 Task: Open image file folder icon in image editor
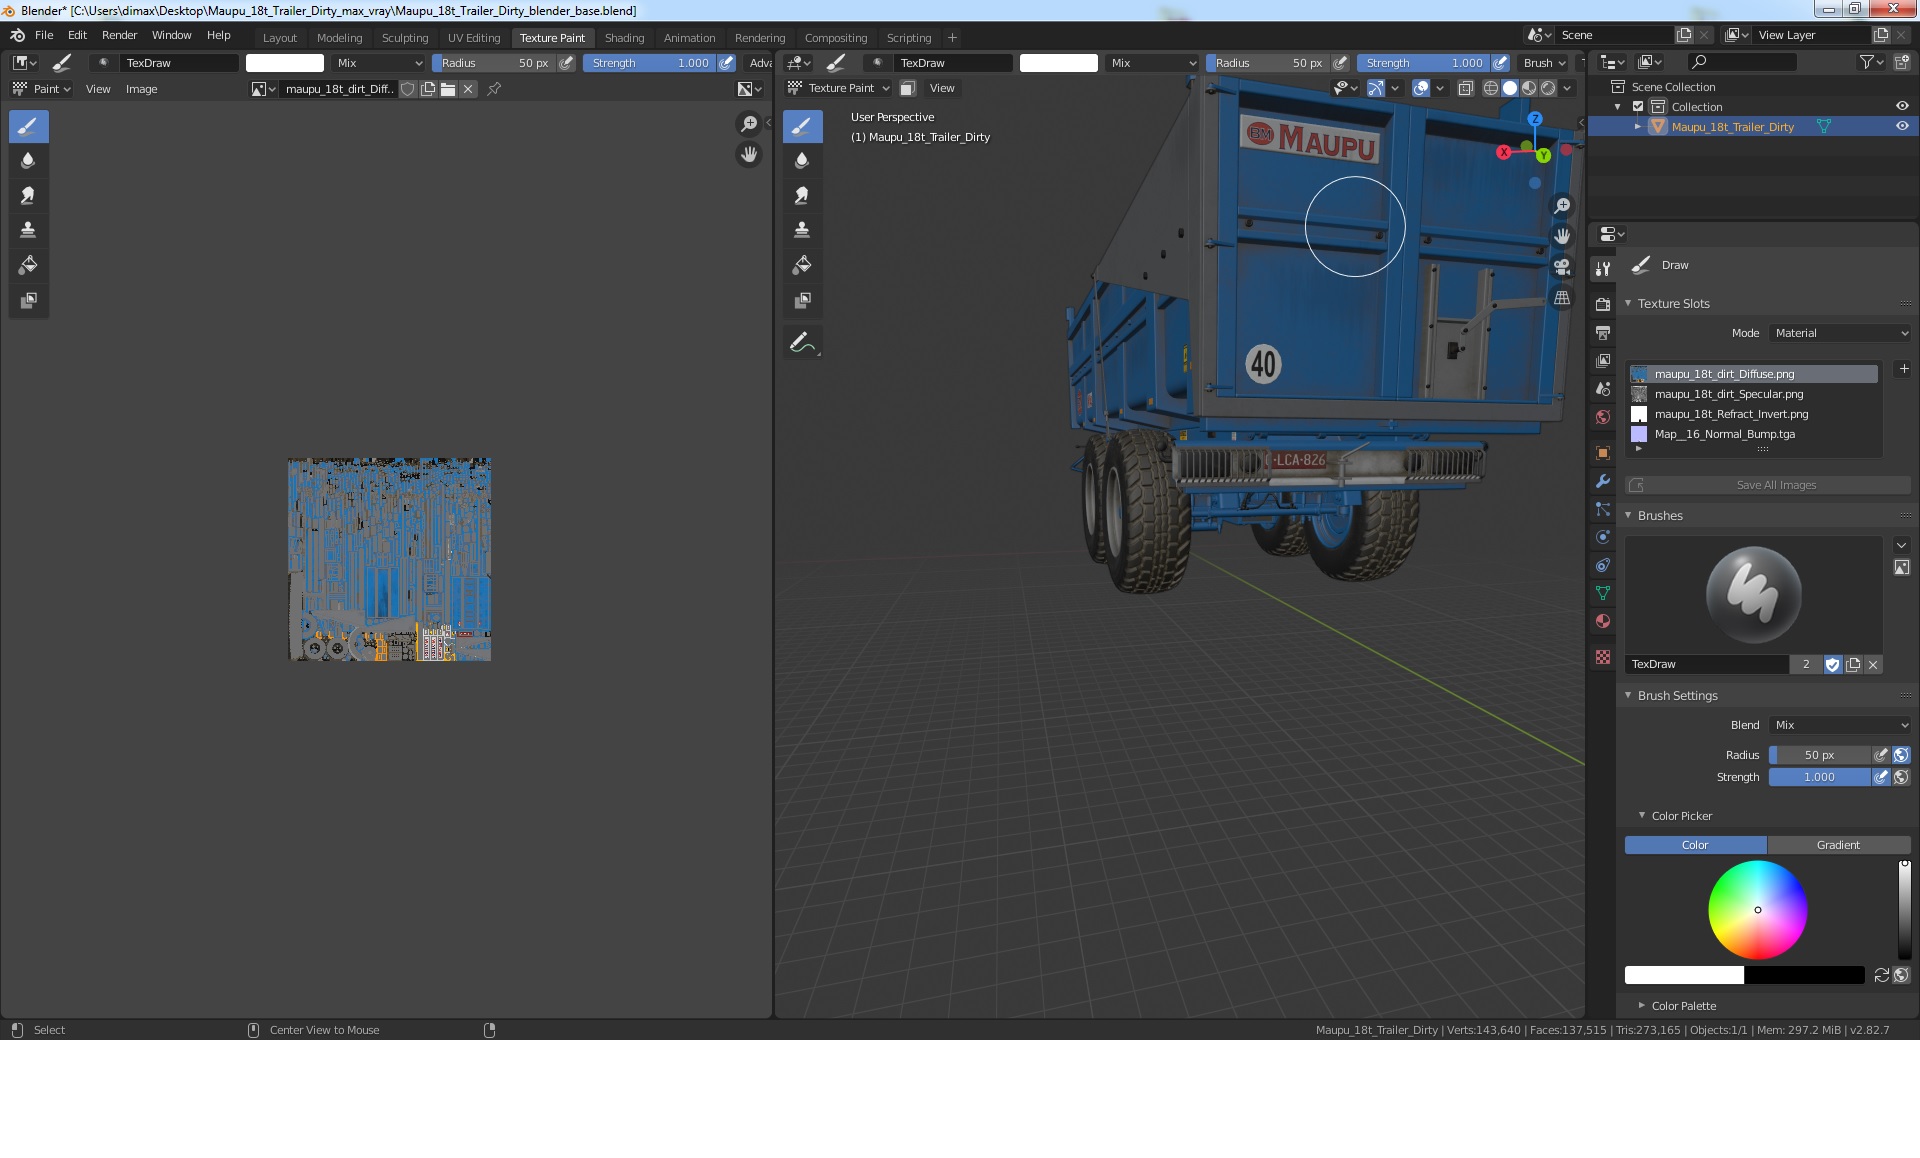click(448, 89)
